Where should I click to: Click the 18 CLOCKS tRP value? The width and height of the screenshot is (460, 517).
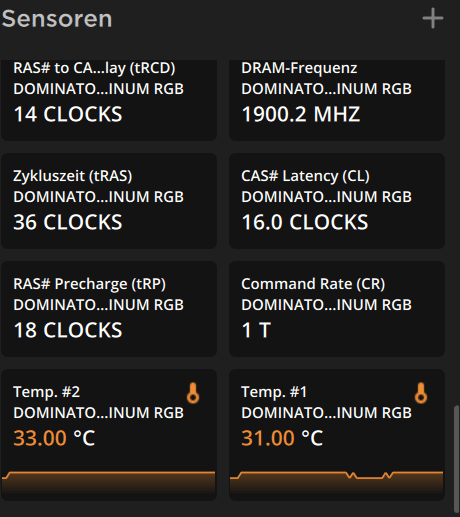point(68,330)
